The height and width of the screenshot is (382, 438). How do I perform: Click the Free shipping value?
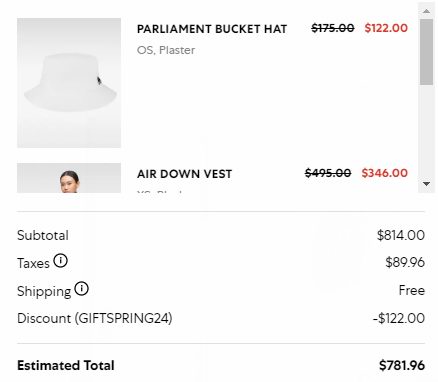pyautogui.click(x=412, y=290)
